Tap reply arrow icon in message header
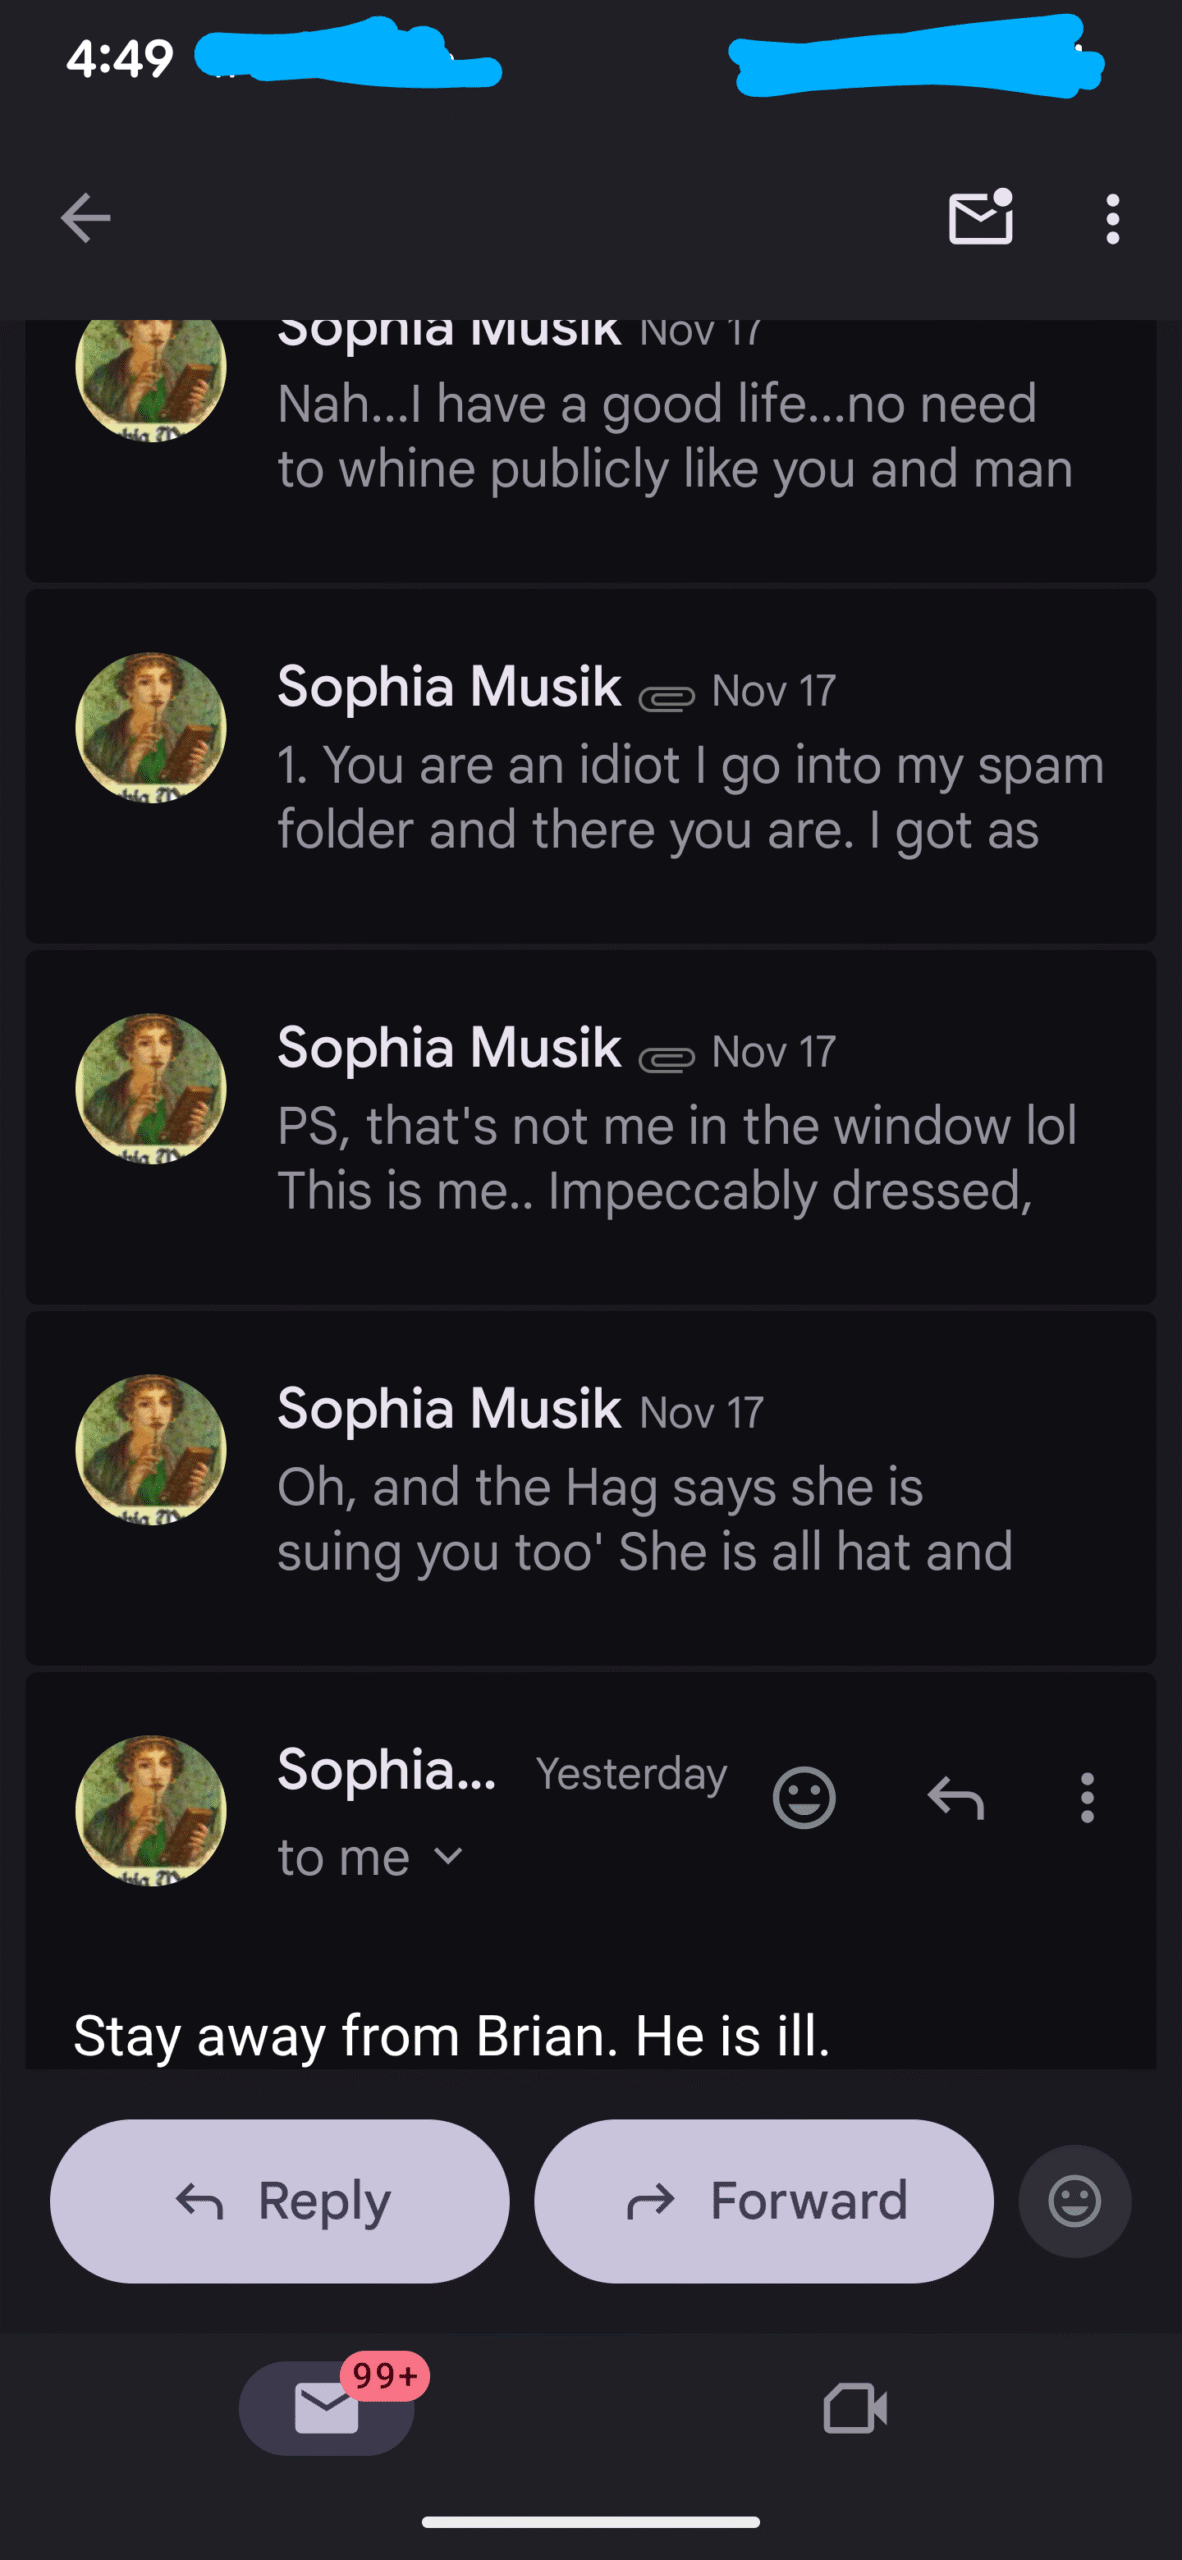This screenshot has height=2560, width=1182. click(956, 1798)
